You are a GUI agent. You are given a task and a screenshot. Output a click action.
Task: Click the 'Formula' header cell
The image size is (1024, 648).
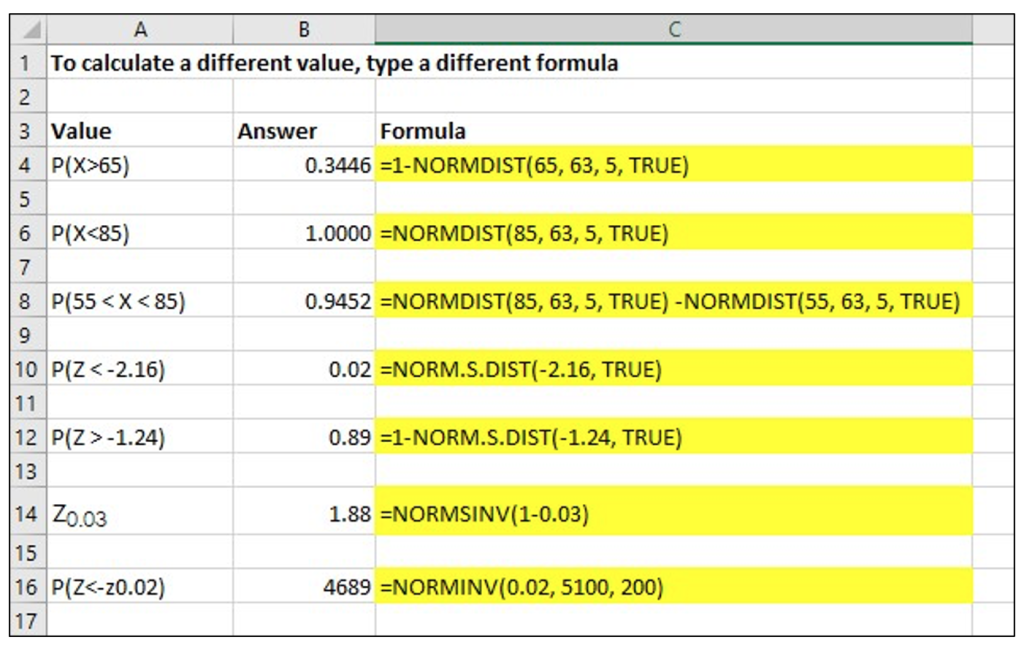673,131
